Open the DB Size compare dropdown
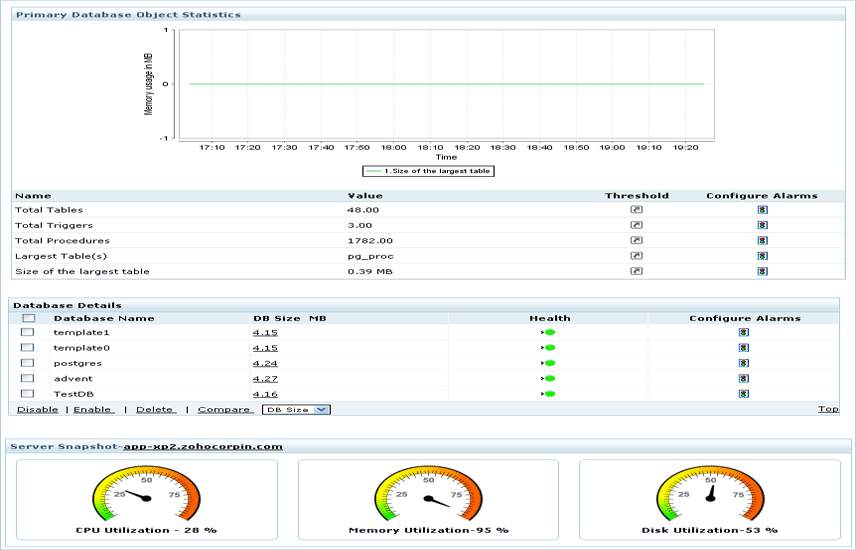 [x=296, y=410]
